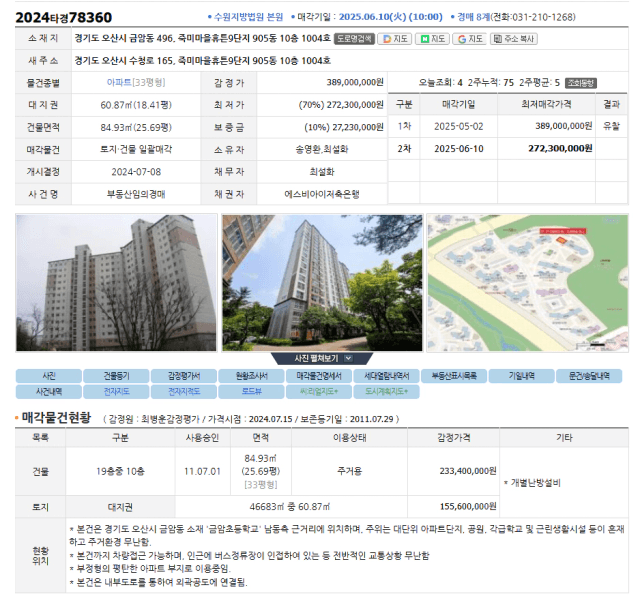Select the 문건/송달내역 tab

pyautogui.click(x=589, y=376)
